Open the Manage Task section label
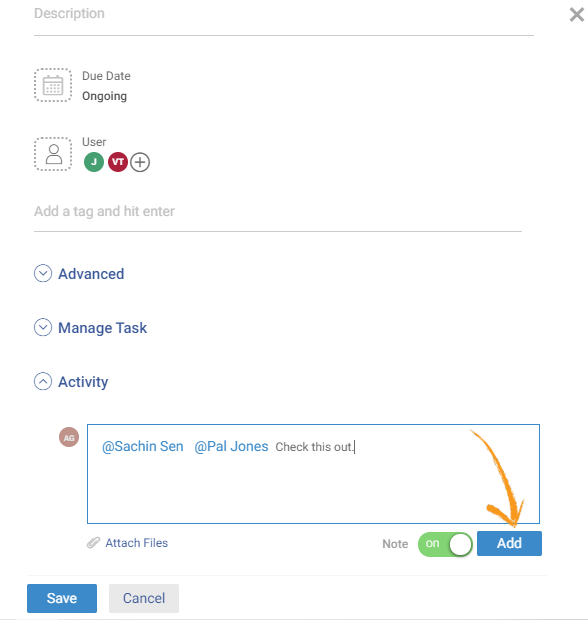Viewport: 588px width, 620px height. pyautogui.click(x=102, y=328)
